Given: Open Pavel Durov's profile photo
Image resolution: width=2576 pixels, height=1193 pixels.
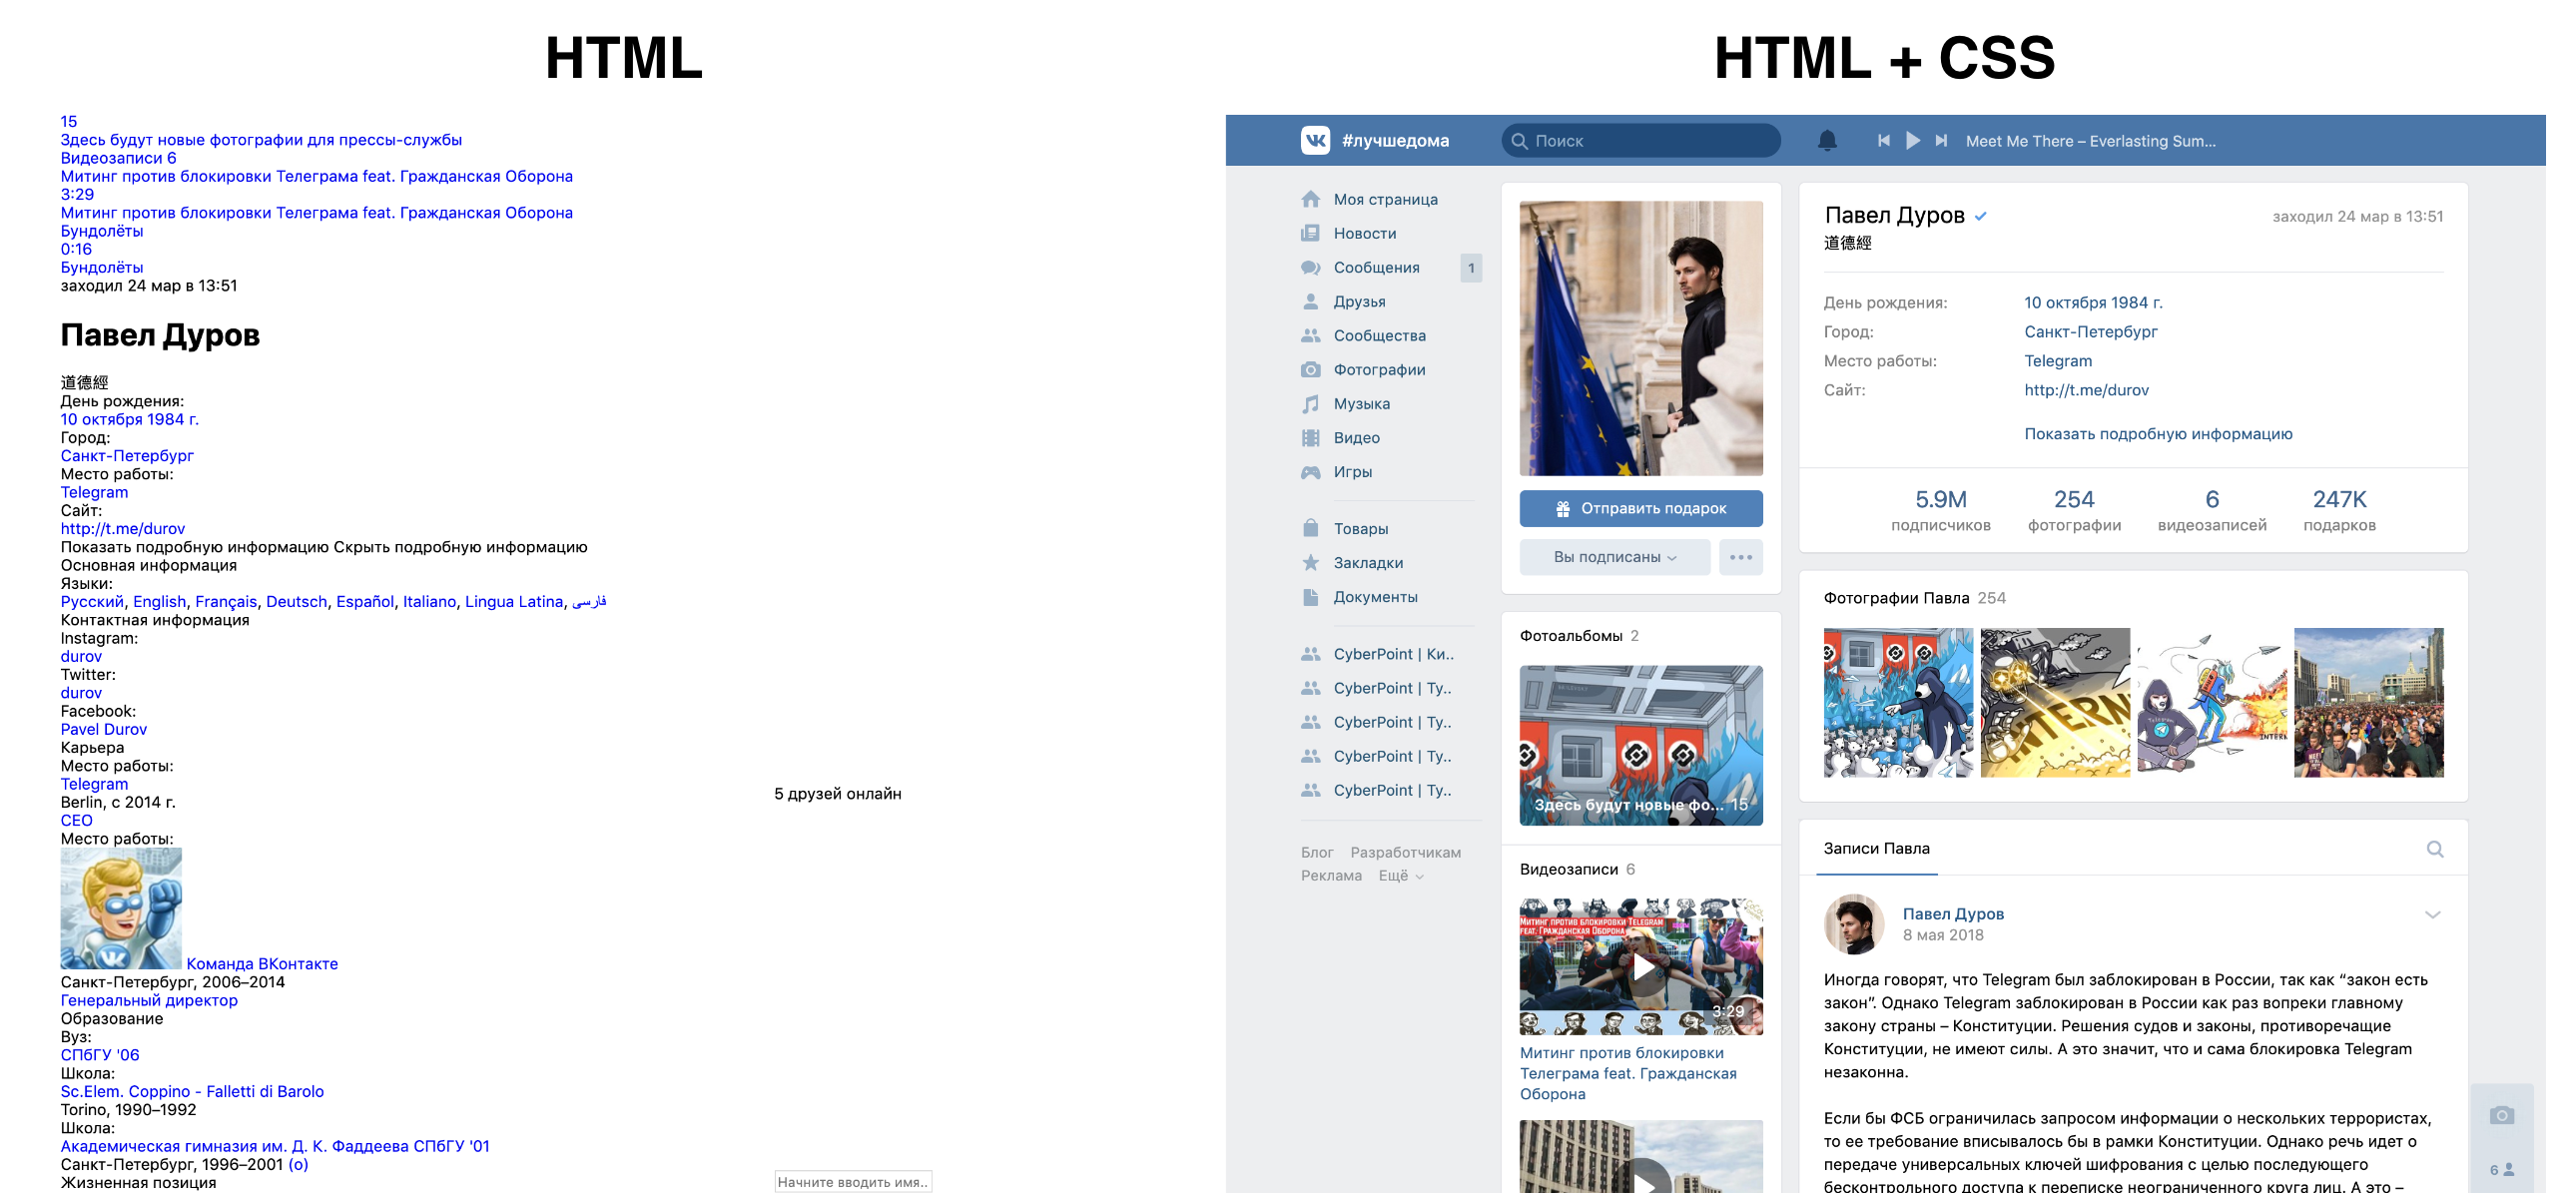Looking at the screenshot, I should click(1641, 338).
